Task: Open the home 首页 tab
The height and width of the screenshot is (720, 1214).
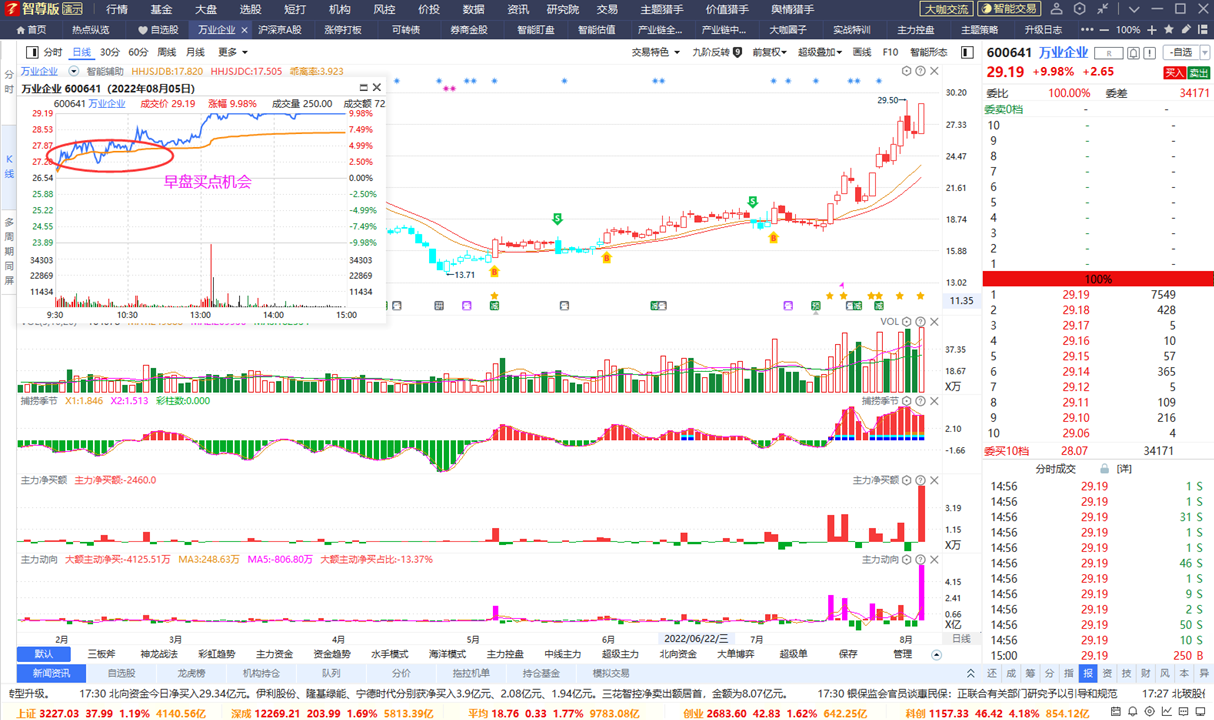Action: coord(30,30)
